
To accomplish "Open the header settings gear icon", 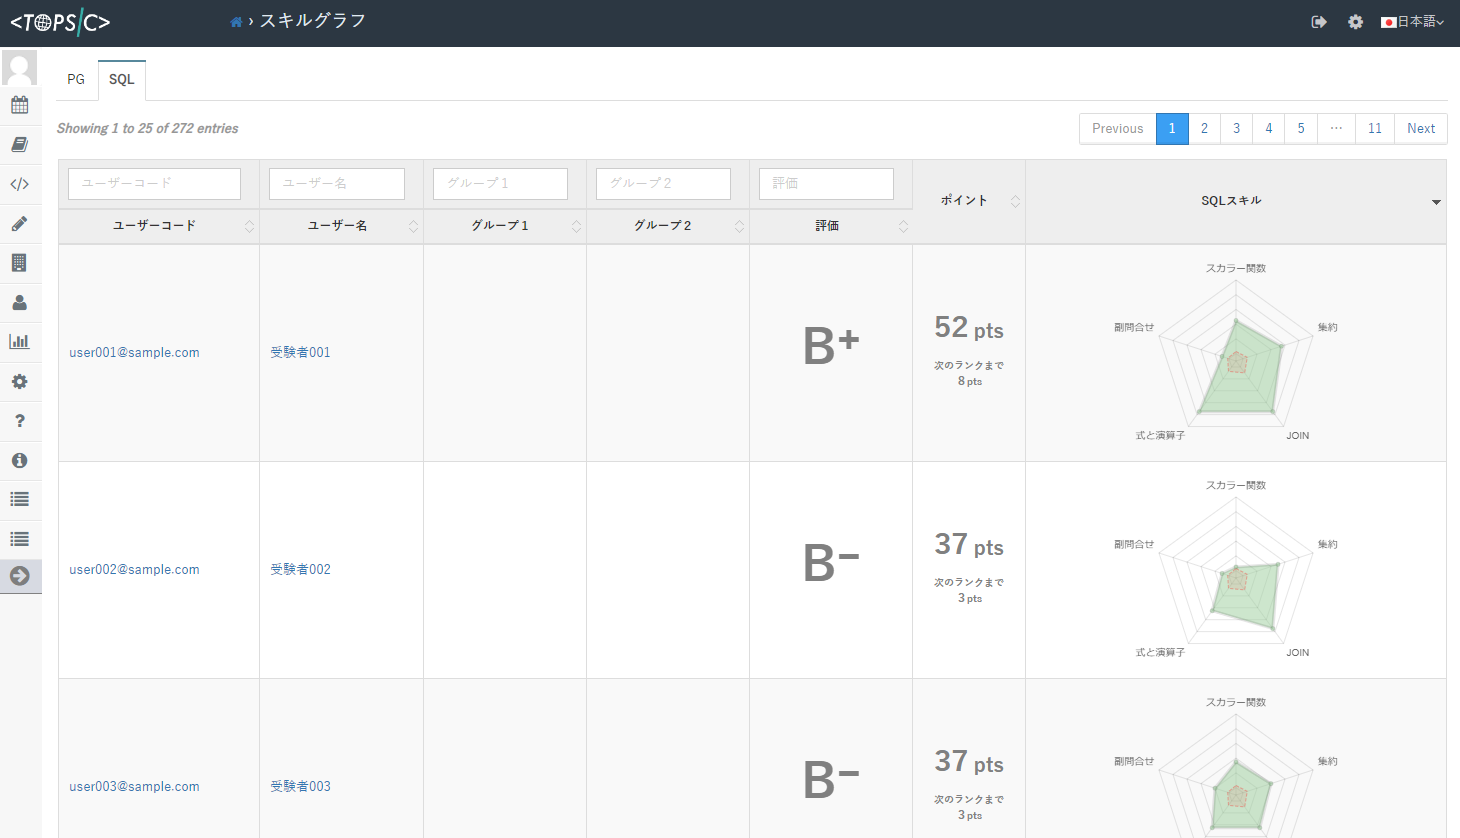I will coord(1355,22).
